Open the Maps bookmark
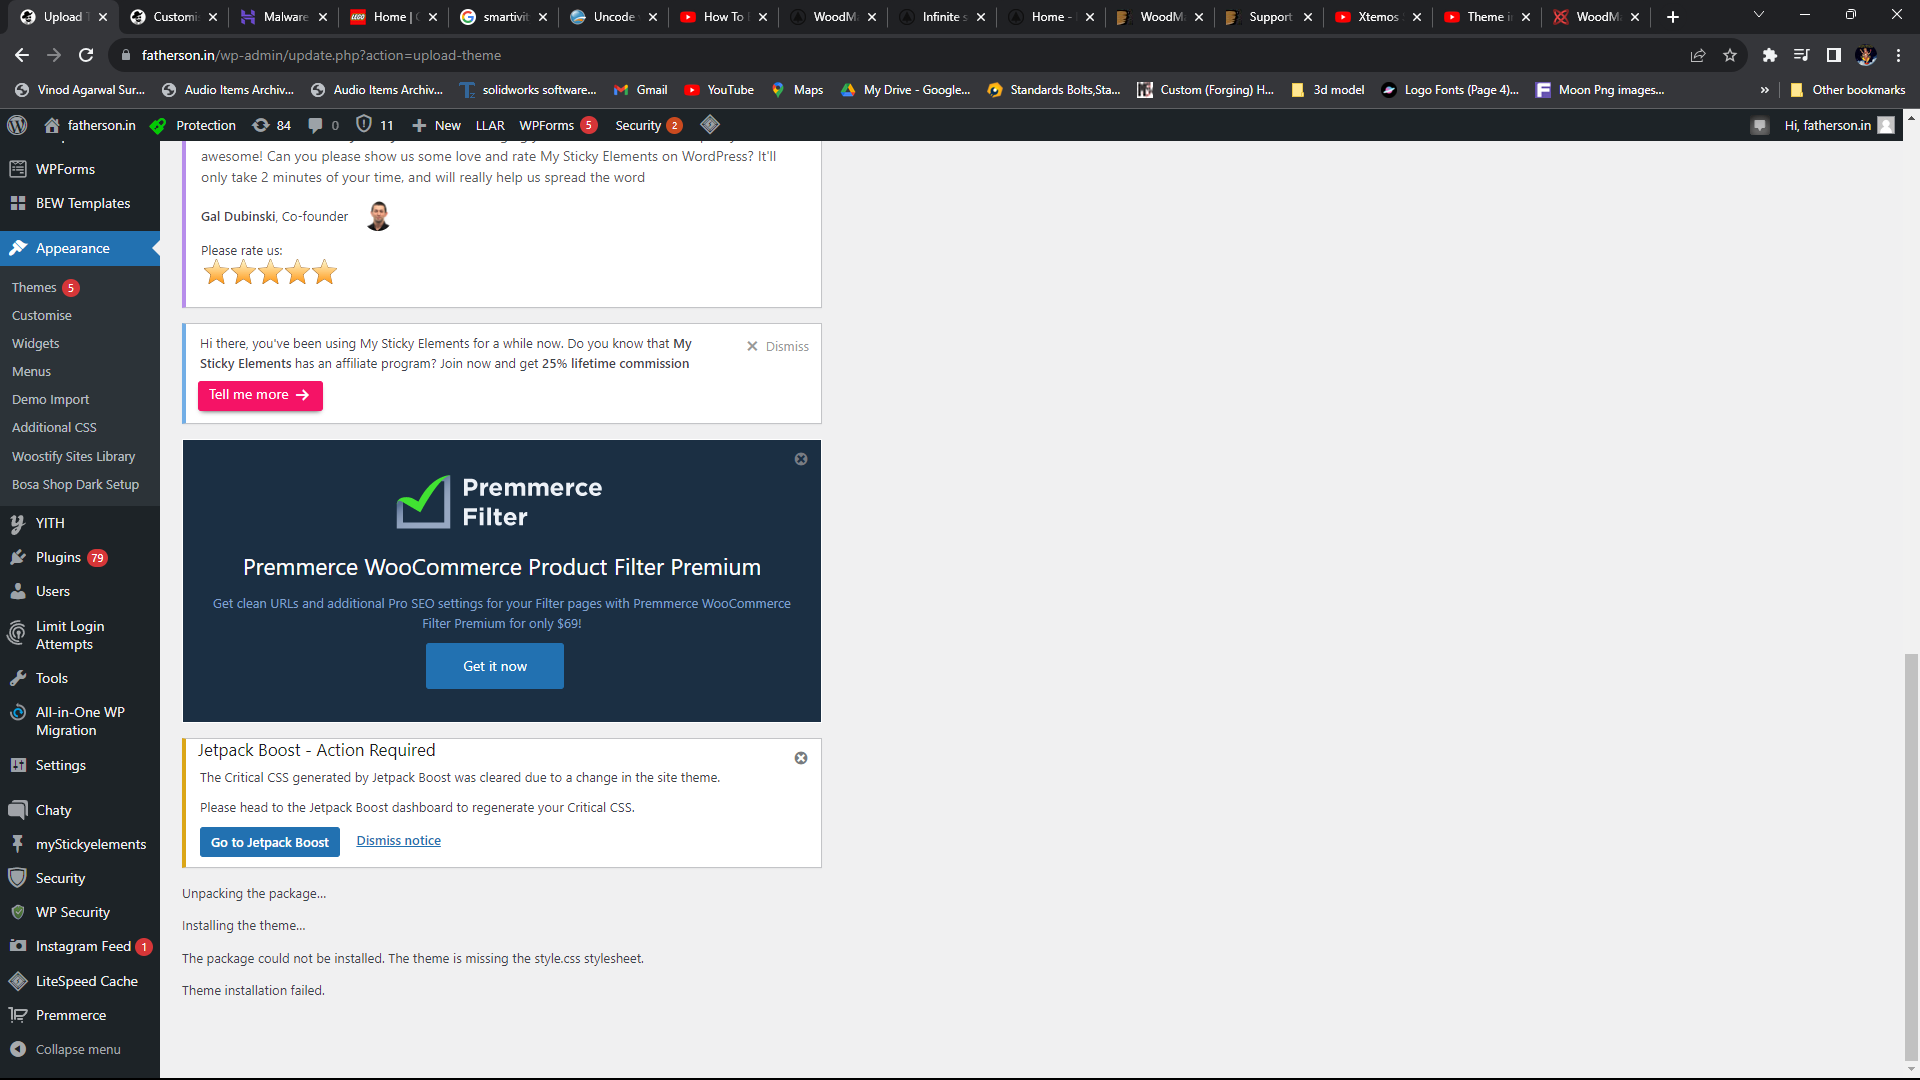This screenshot has height=1080, width=1920. 797,90
